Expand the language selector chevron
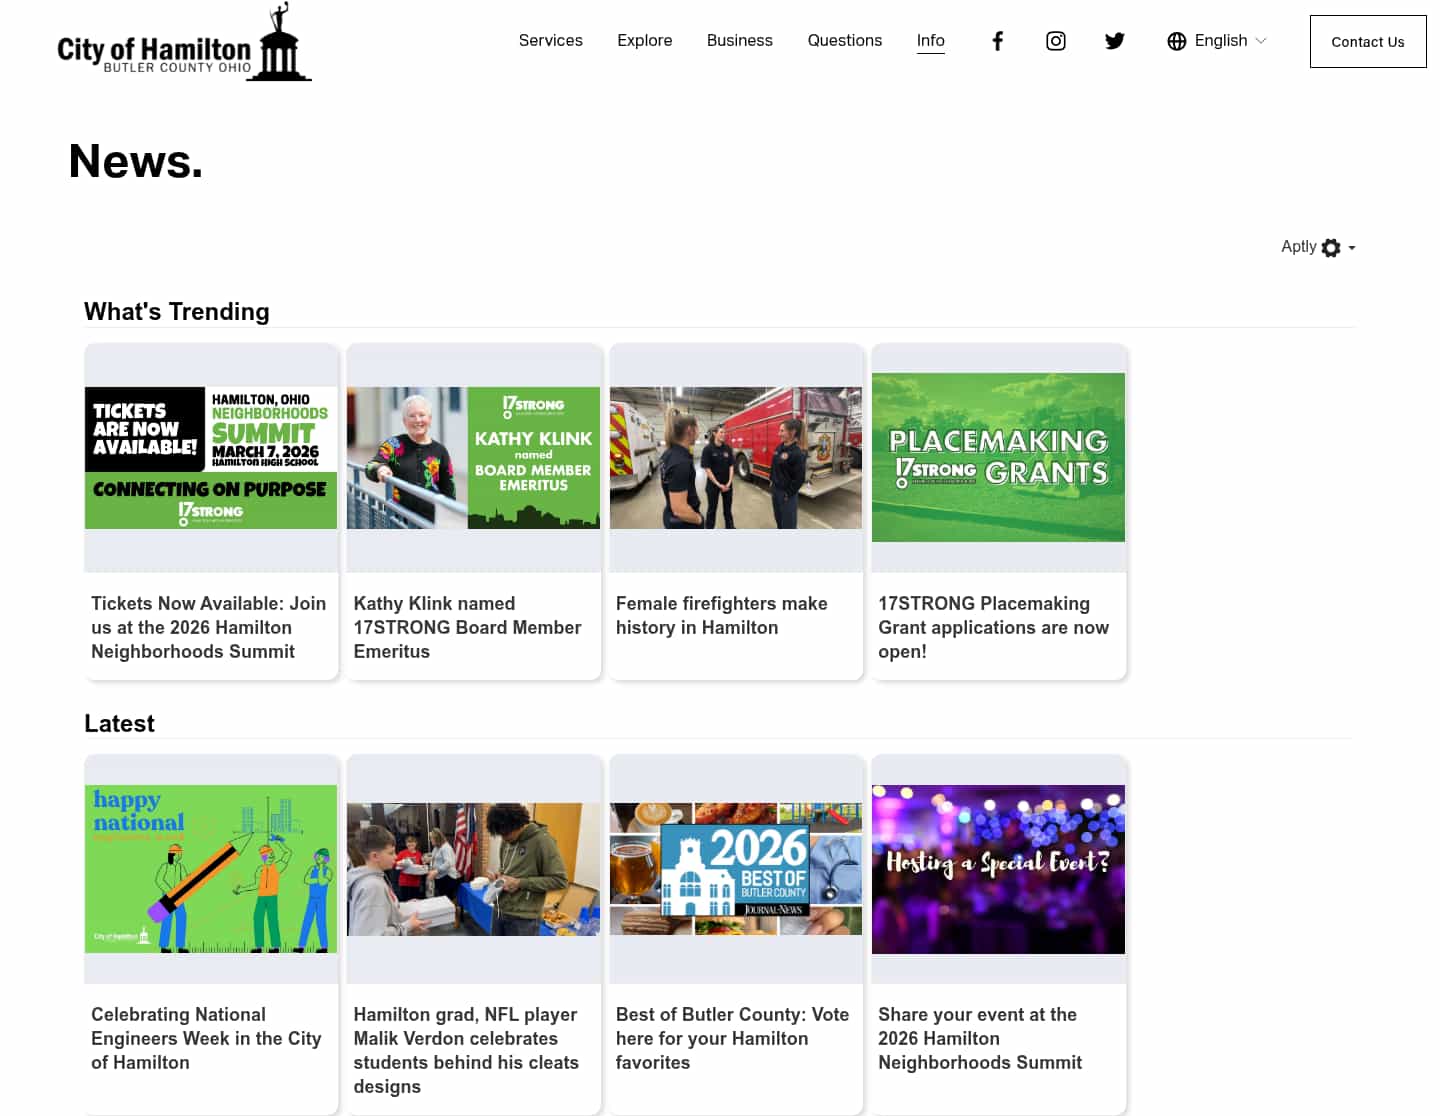 pyautogui.click(x=1259, y=42)
